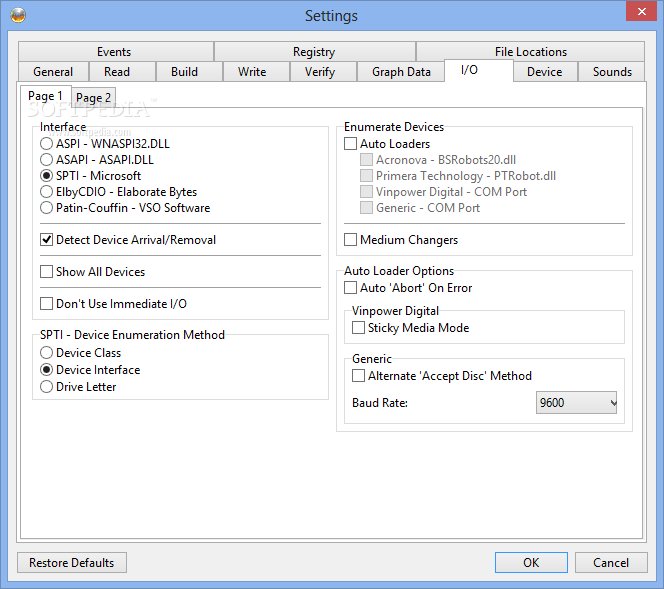Confirm settings with OK button
664x589 pixels.
point(531,562)
